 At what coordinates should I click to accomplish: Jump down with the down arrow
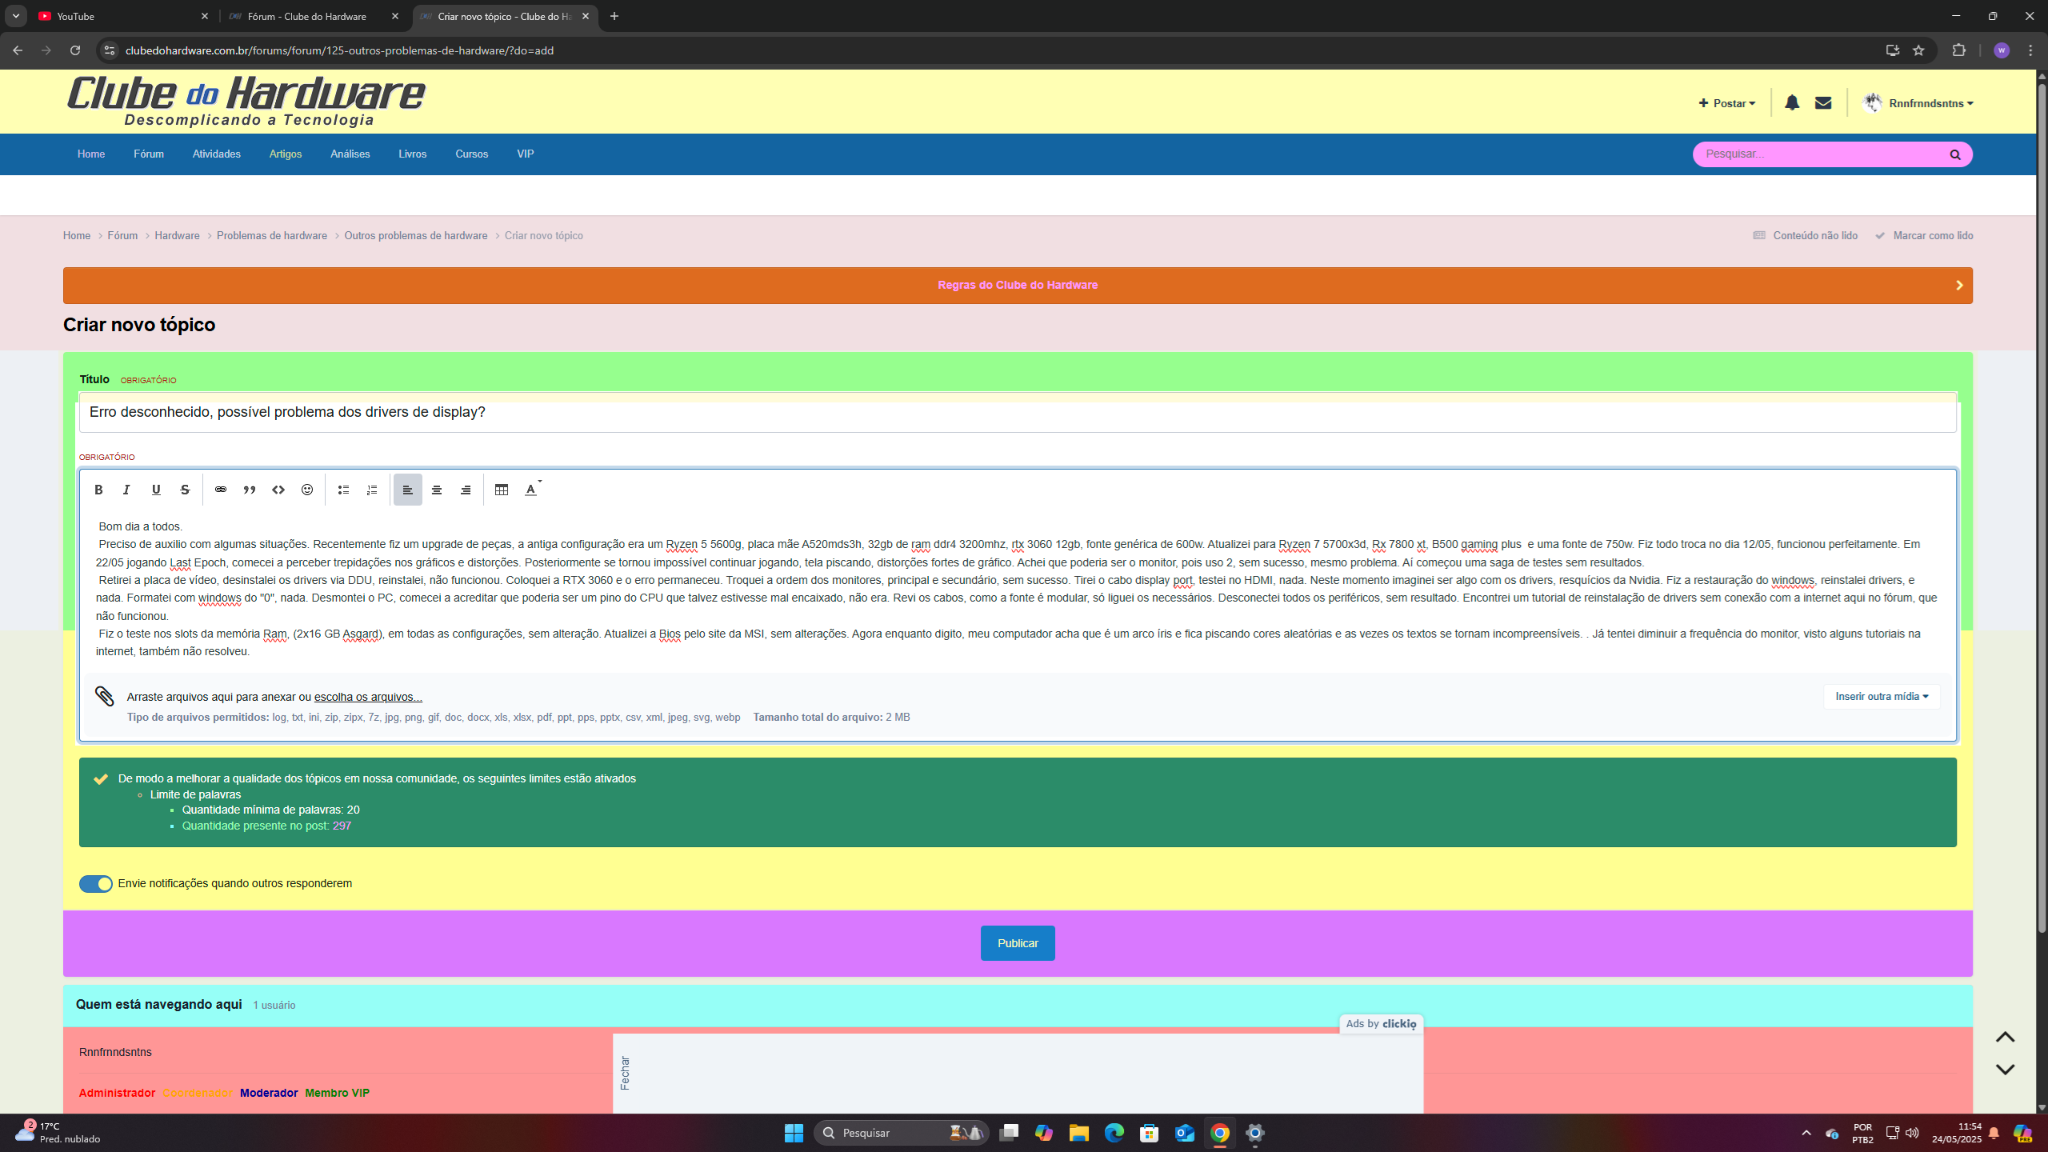2005,1069
